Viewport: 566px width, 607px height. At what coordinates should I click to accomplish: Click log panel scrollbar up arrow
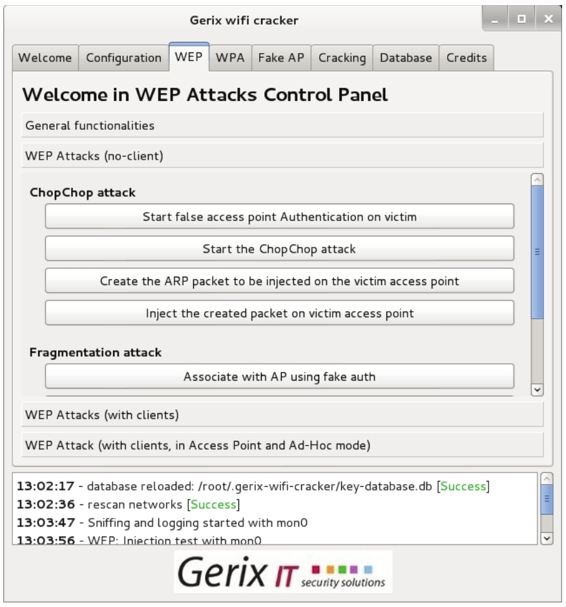point(547,479)
